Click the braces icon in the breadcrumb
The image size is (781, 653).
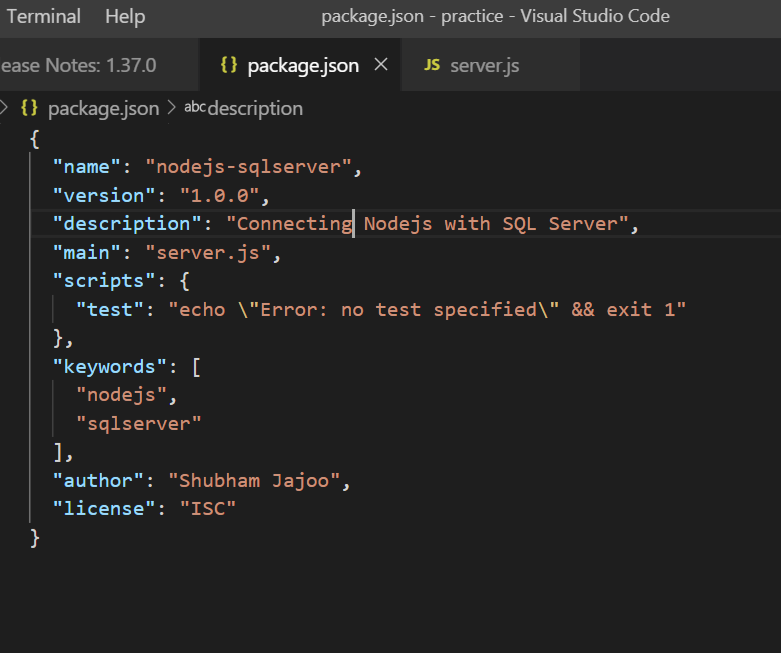29,108
